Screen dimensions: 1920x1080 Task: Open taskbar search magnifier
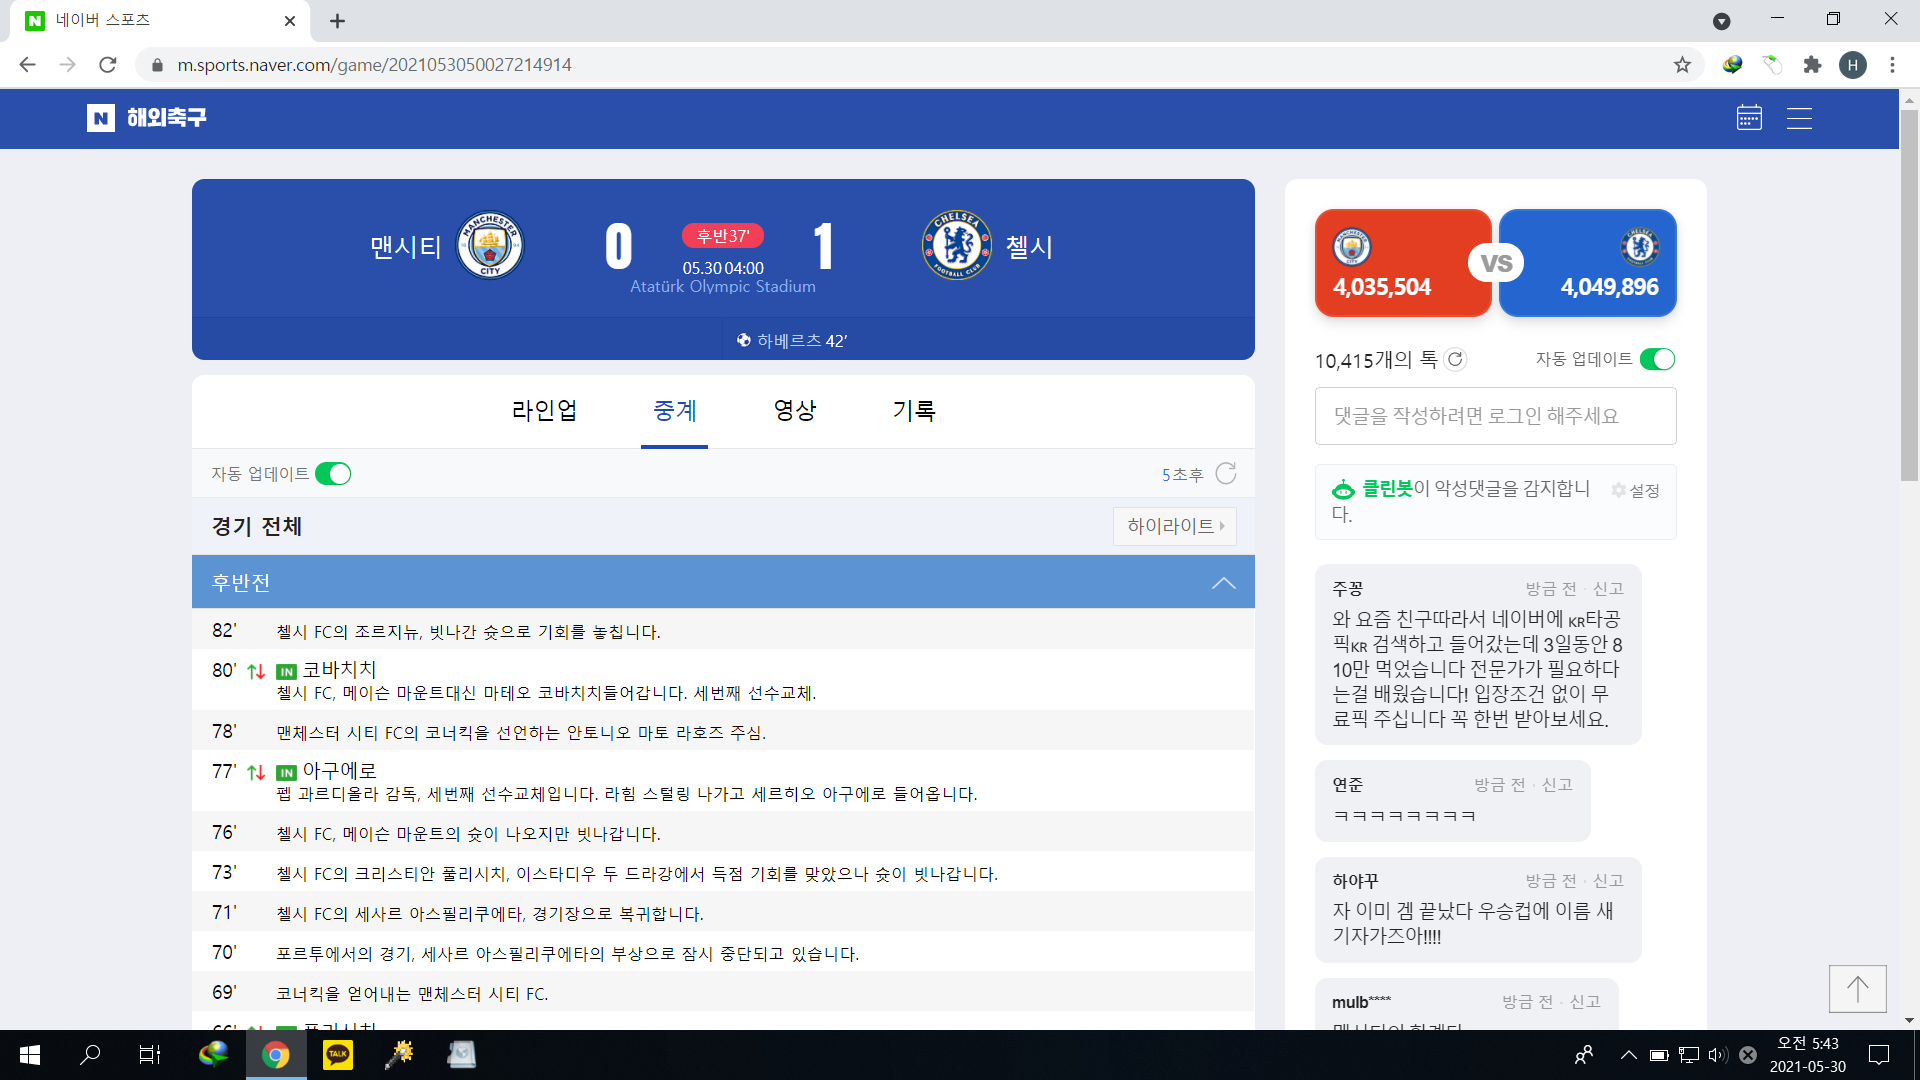click(x=90, y=1054)
